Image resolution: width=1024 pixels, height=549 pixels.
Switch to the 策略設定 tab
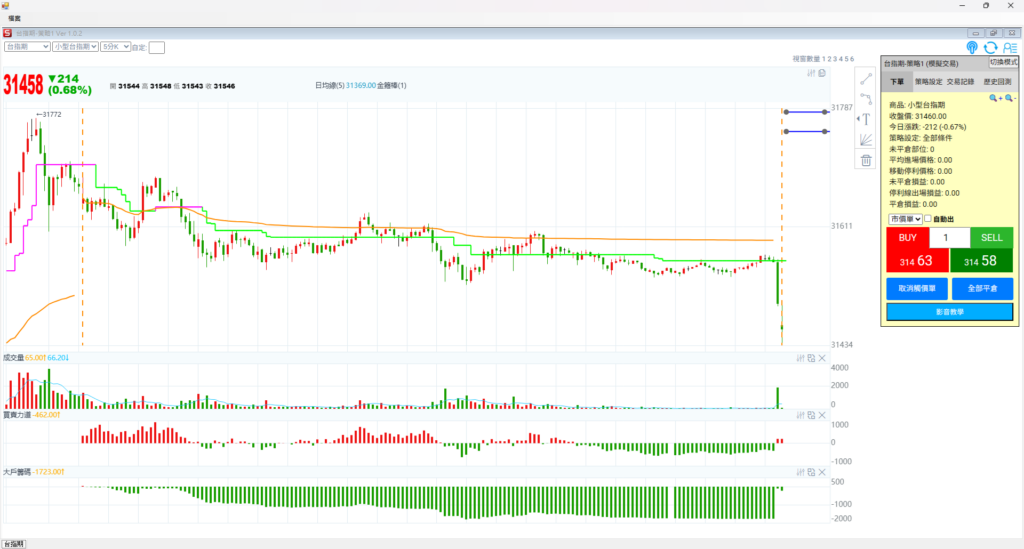pyautogui.click(x=929, y=81)
